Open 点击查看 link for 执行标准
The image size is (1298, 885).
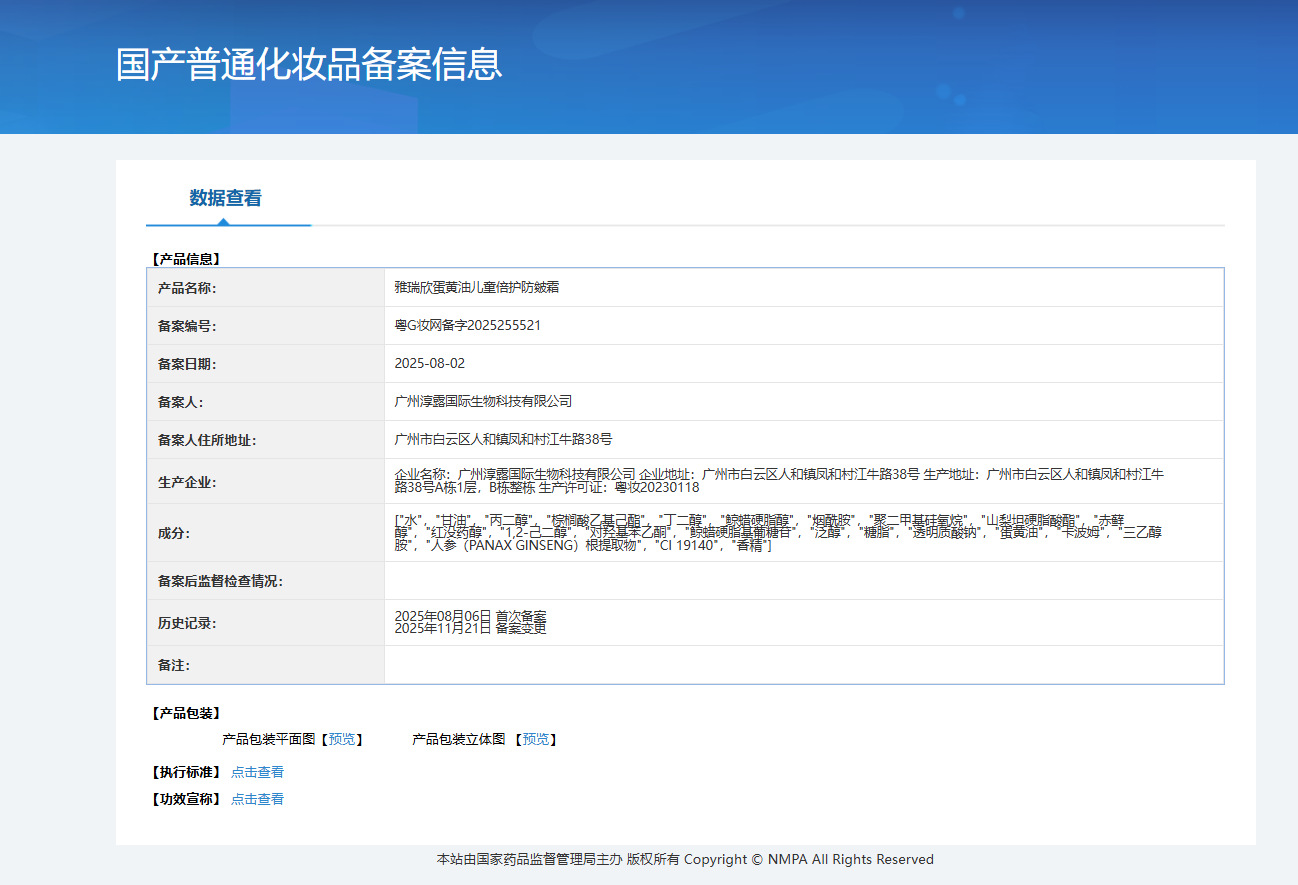point(257,772)
